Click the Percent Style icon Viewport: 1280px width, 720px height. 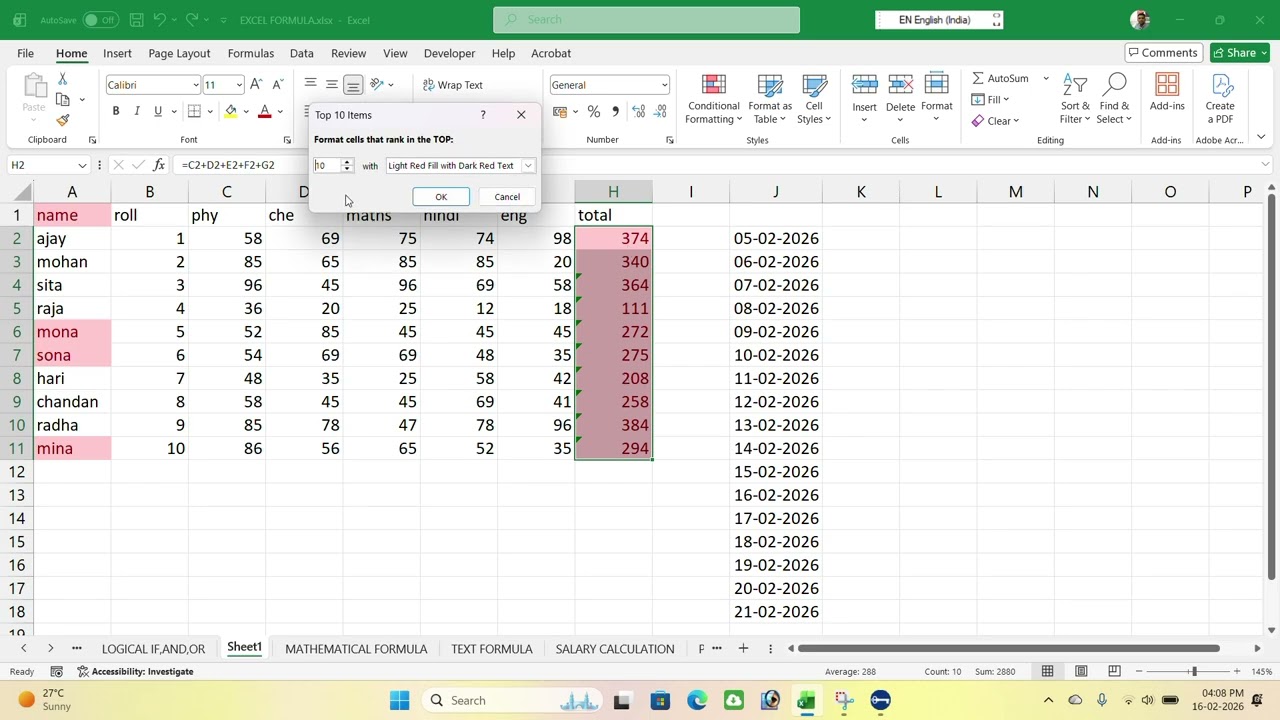click(x=594, y=111)
